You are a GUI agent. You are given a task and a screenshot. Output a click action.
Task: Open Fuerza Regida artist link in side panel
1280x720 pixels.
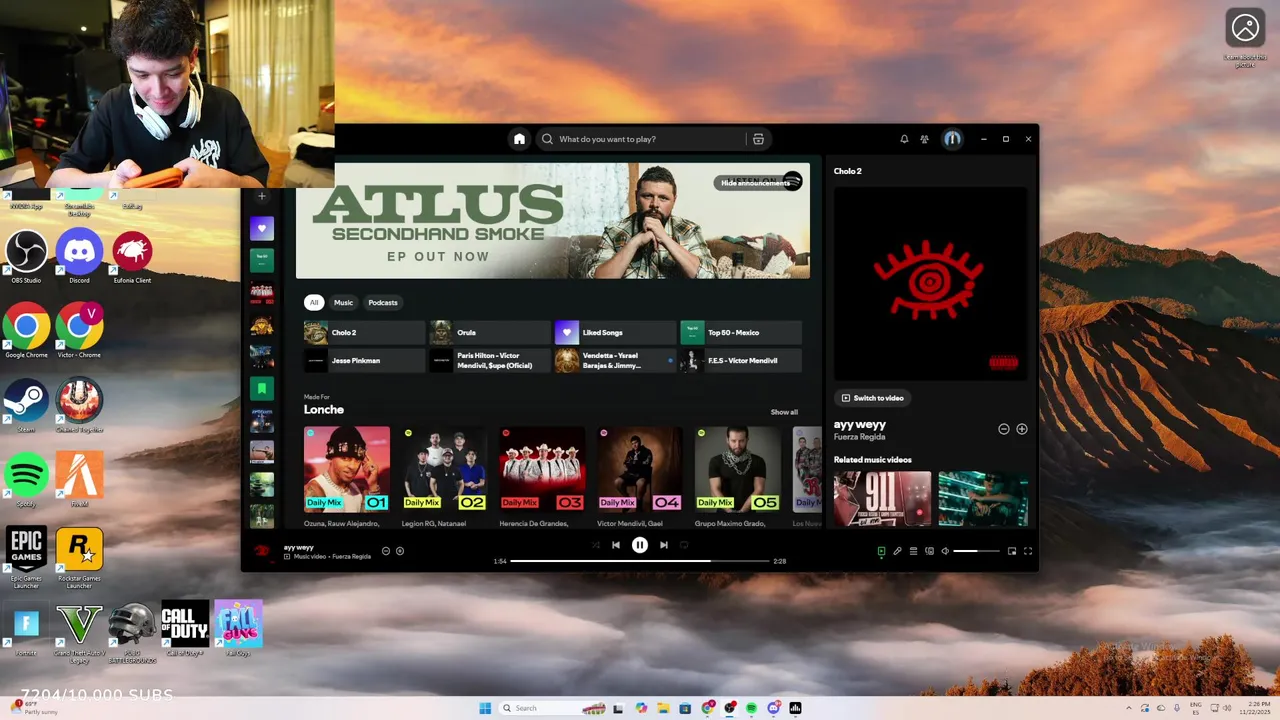pyautogui.click(x=859, y=437)
